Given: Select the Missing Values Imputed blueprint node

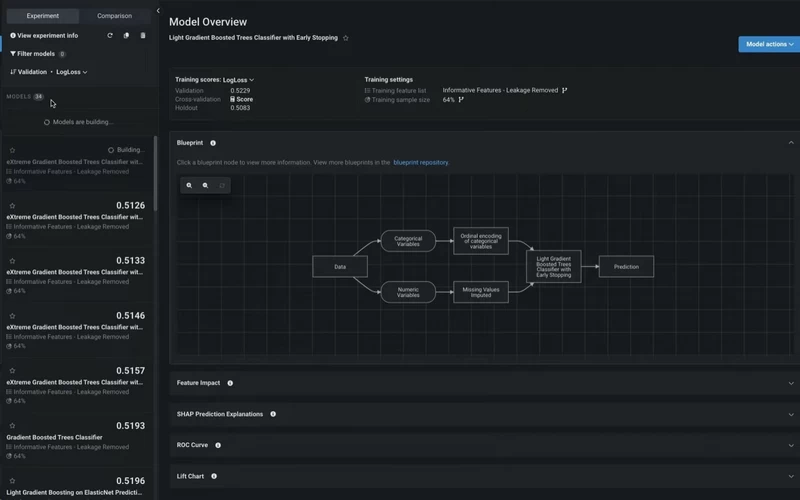Looking at the screenshot, I should click(x=481, y=292).
